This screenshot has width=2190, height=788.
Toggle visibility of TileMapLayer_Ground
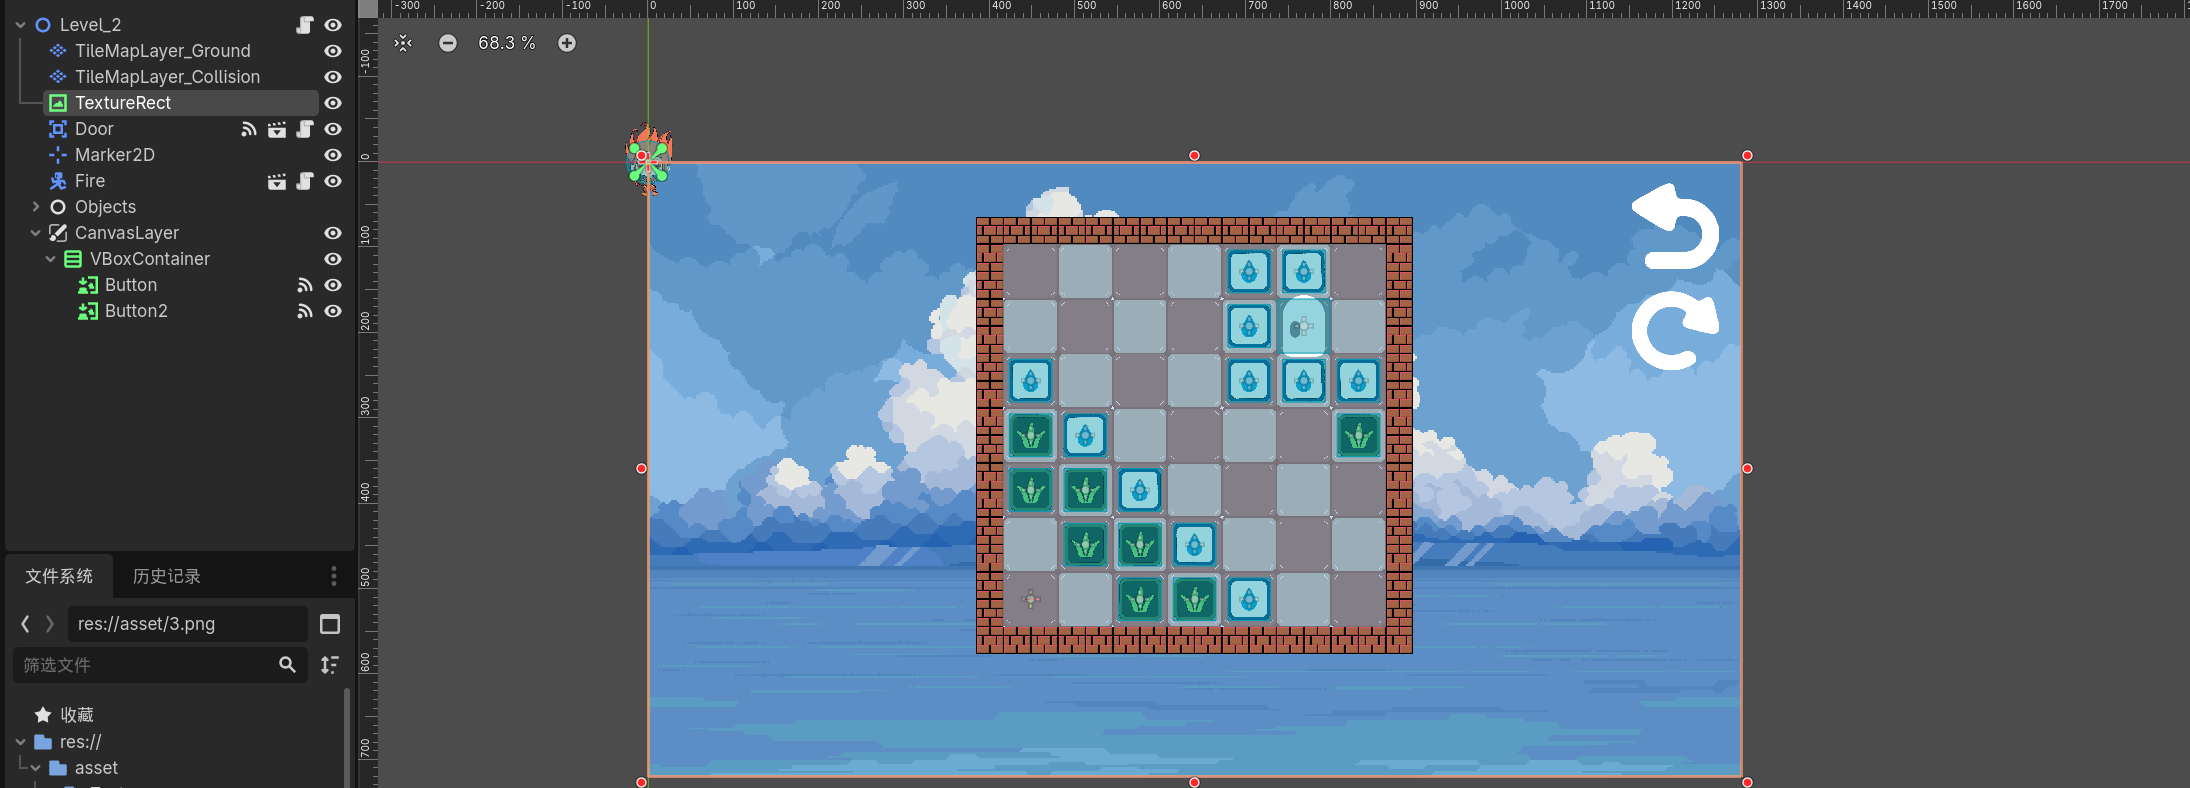pyautogui.click(x=333, y=51)
